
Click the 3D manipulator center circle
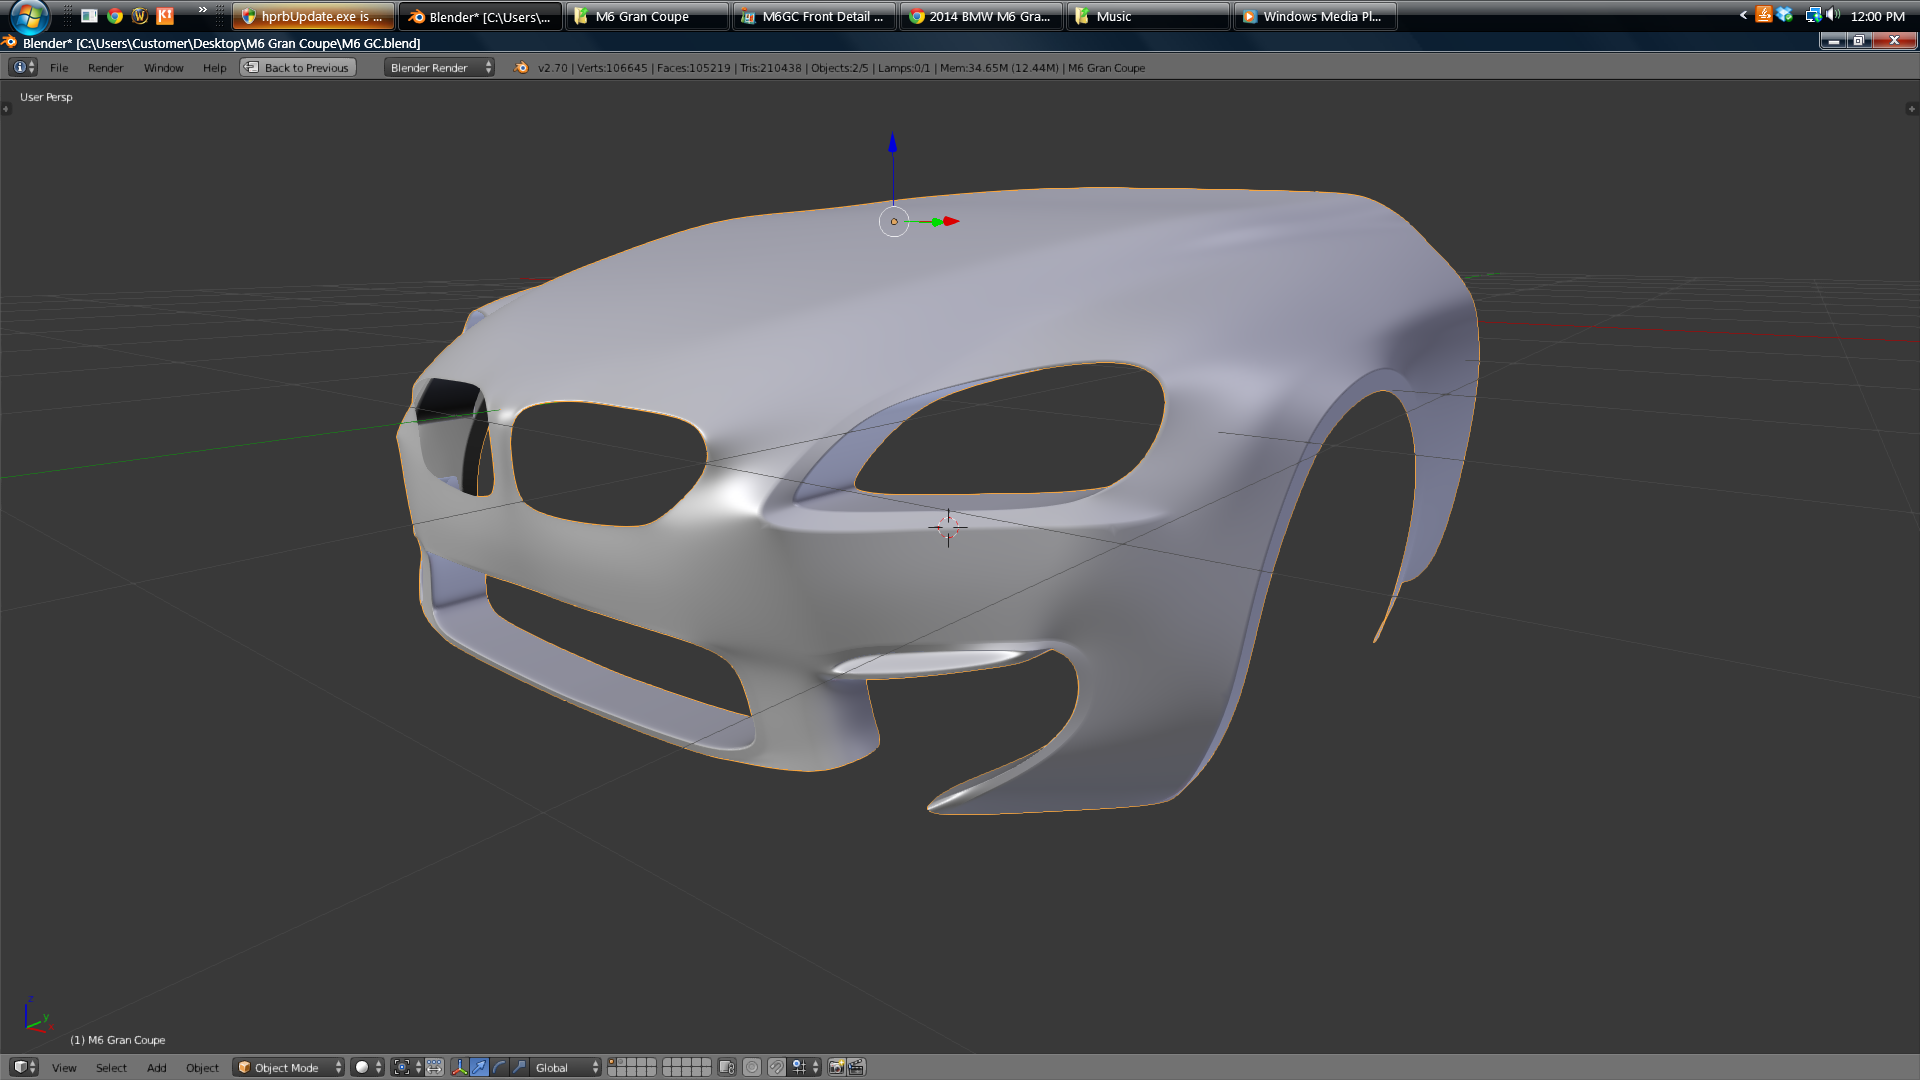point(894,222)
